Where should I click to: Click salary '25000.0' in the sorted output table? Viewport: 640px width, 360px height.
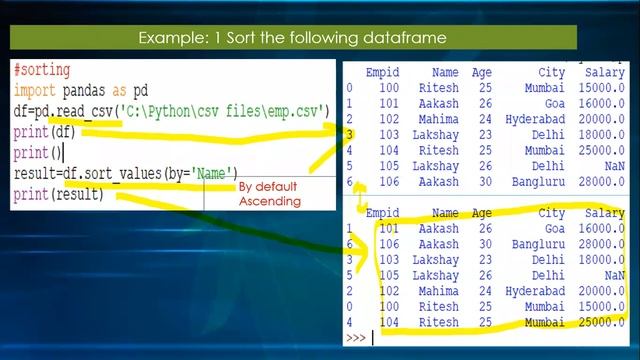pyautogui.click(x=601, y=322)
